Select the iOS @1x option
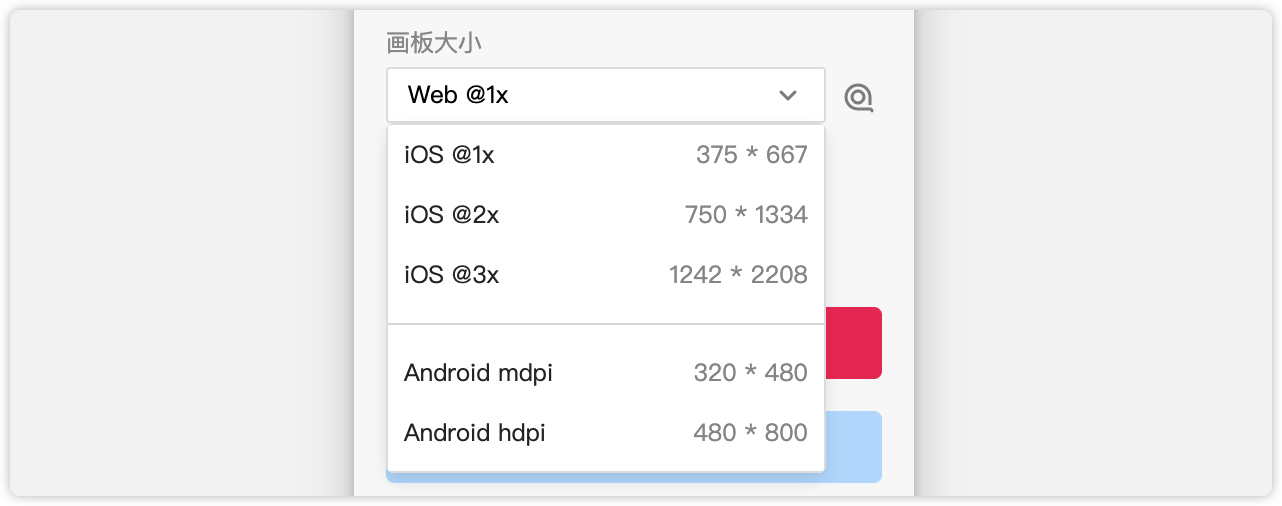 click(x=605, y=155)
